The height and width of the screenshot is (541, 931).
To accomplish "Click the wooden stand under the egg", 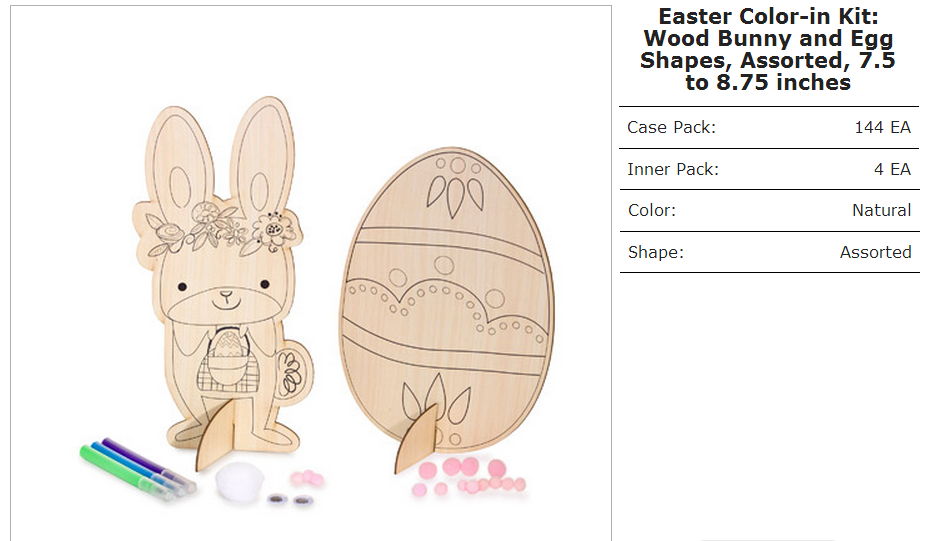I will click(417, 438).
